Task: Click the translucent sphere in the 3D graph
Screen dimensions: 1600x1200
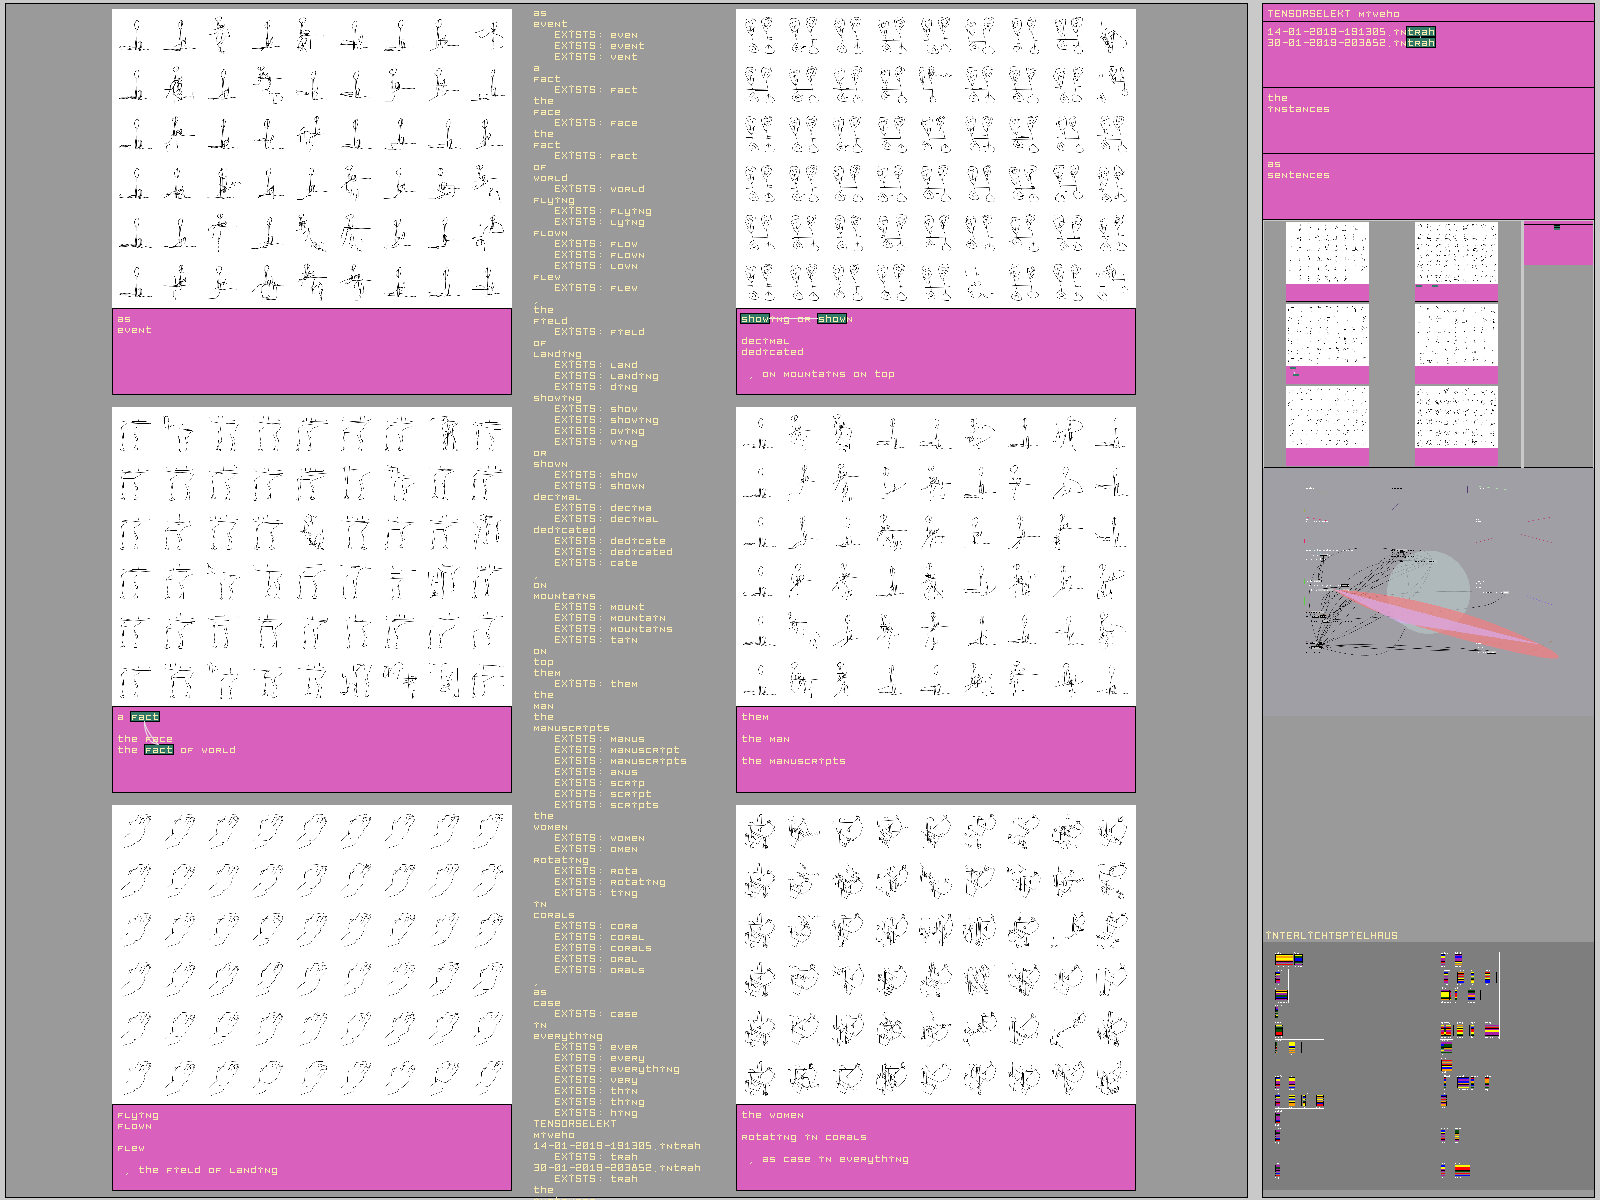Action: click(1428, 580)
